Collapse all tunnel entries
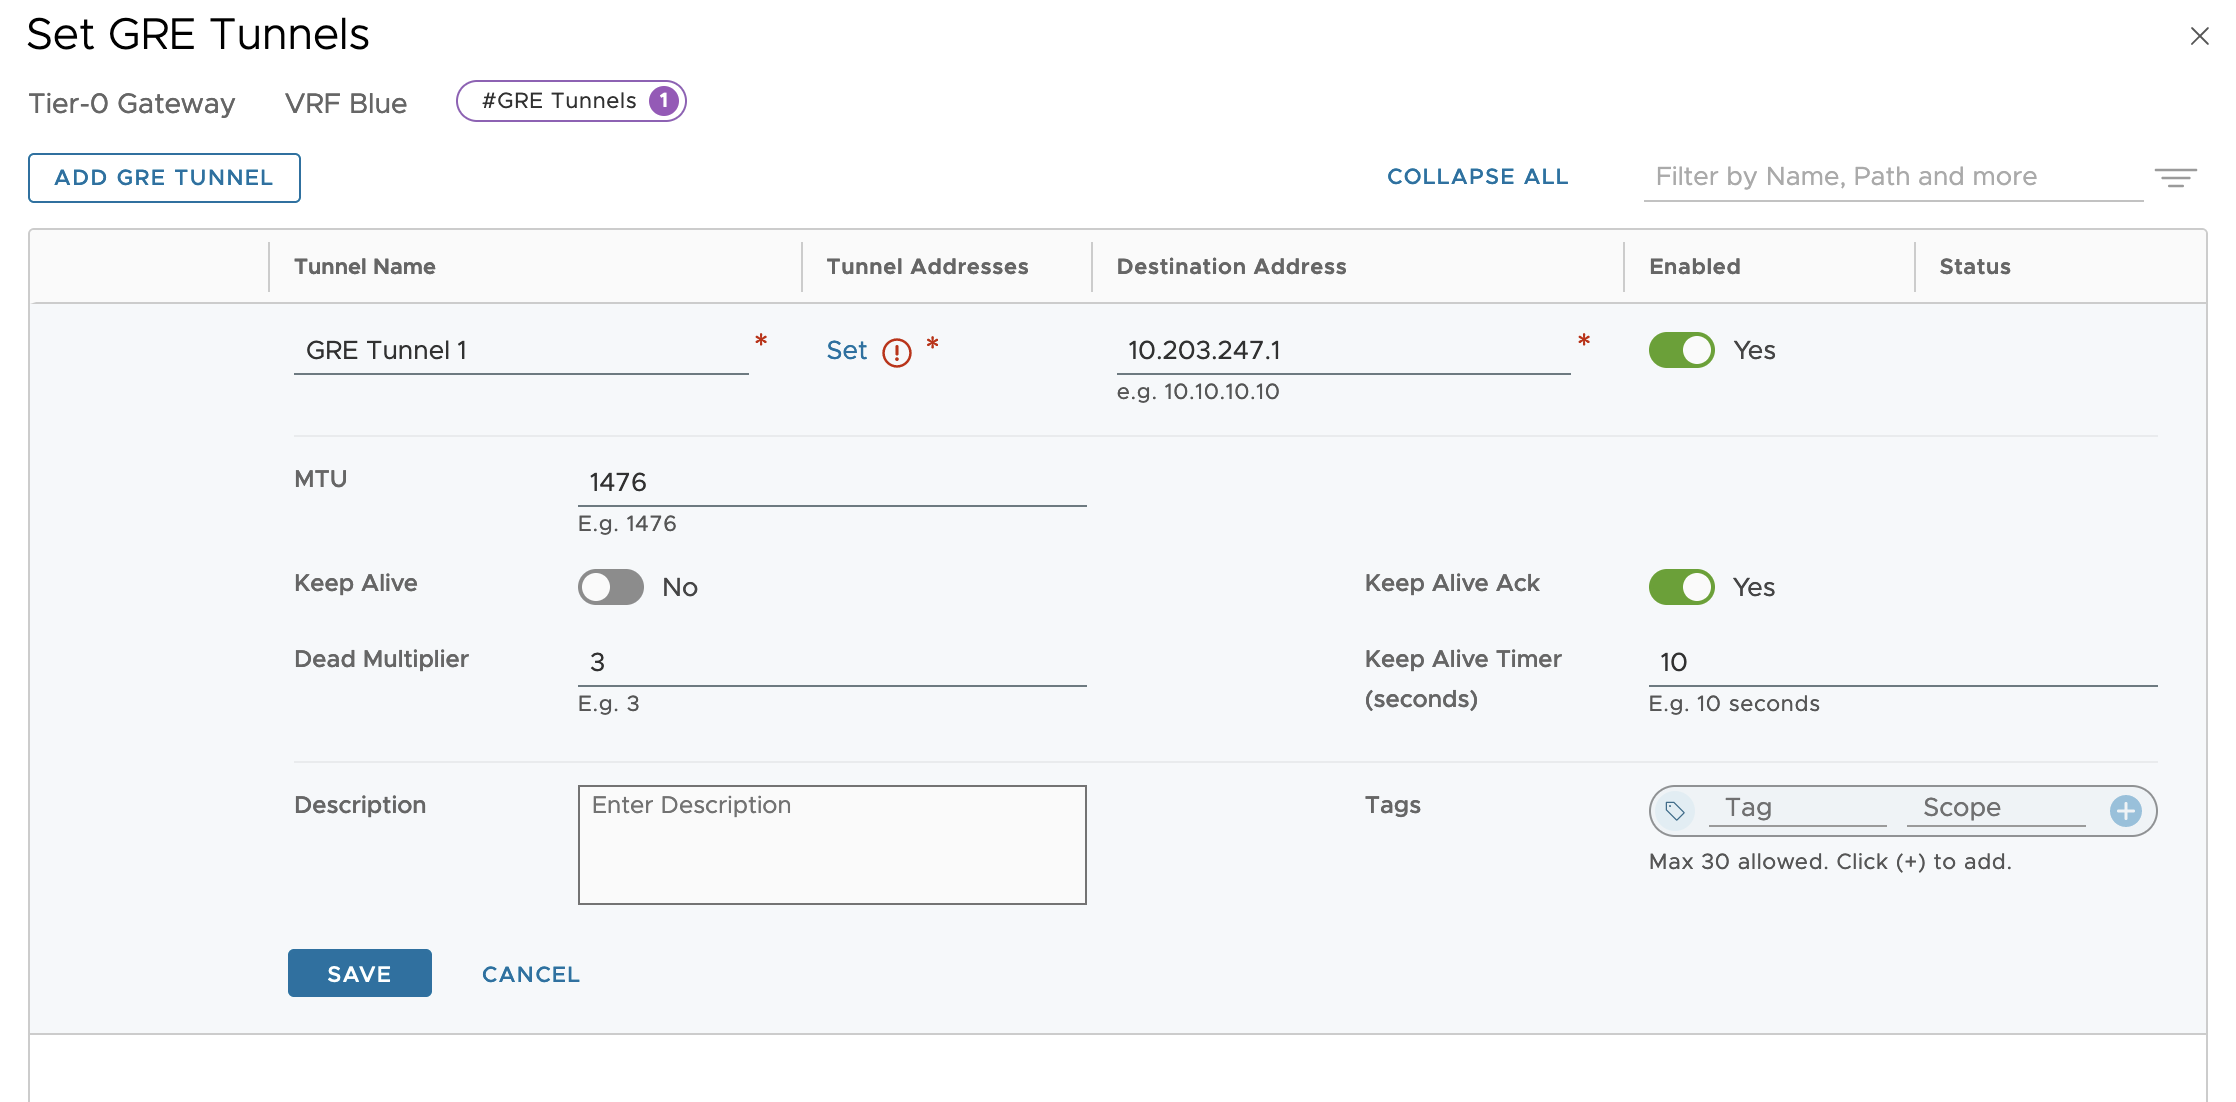This screenshot has height=1102, width=2236. 1477,176
